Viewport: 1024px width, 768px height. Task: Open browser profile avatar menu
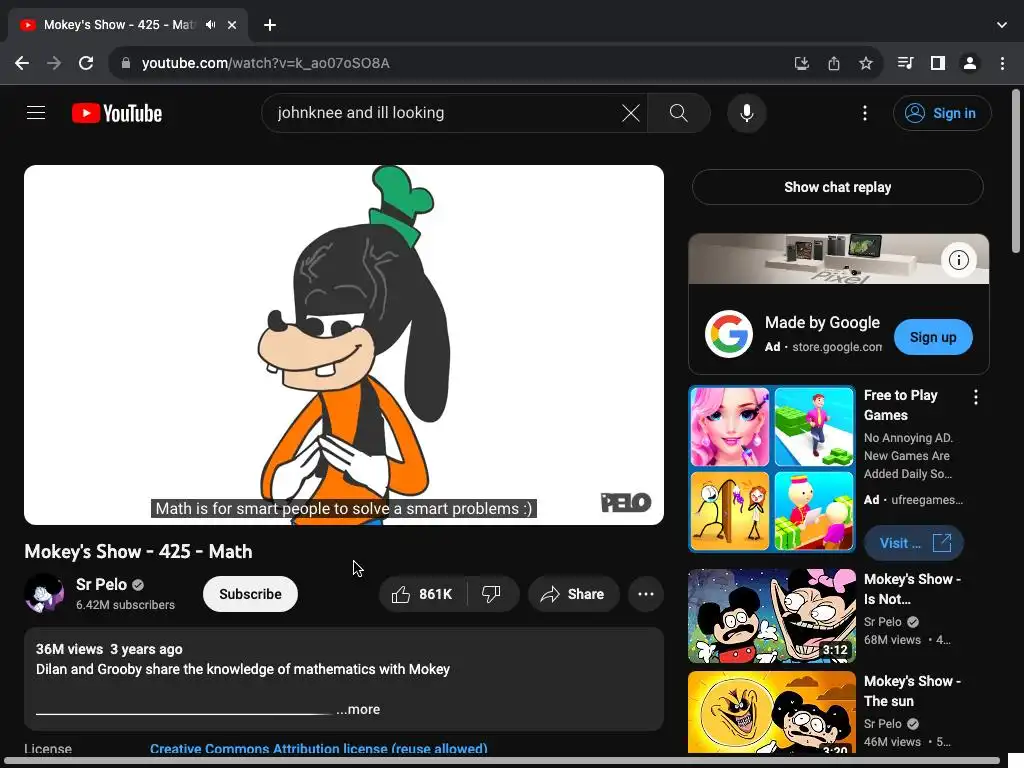[970, 63]
